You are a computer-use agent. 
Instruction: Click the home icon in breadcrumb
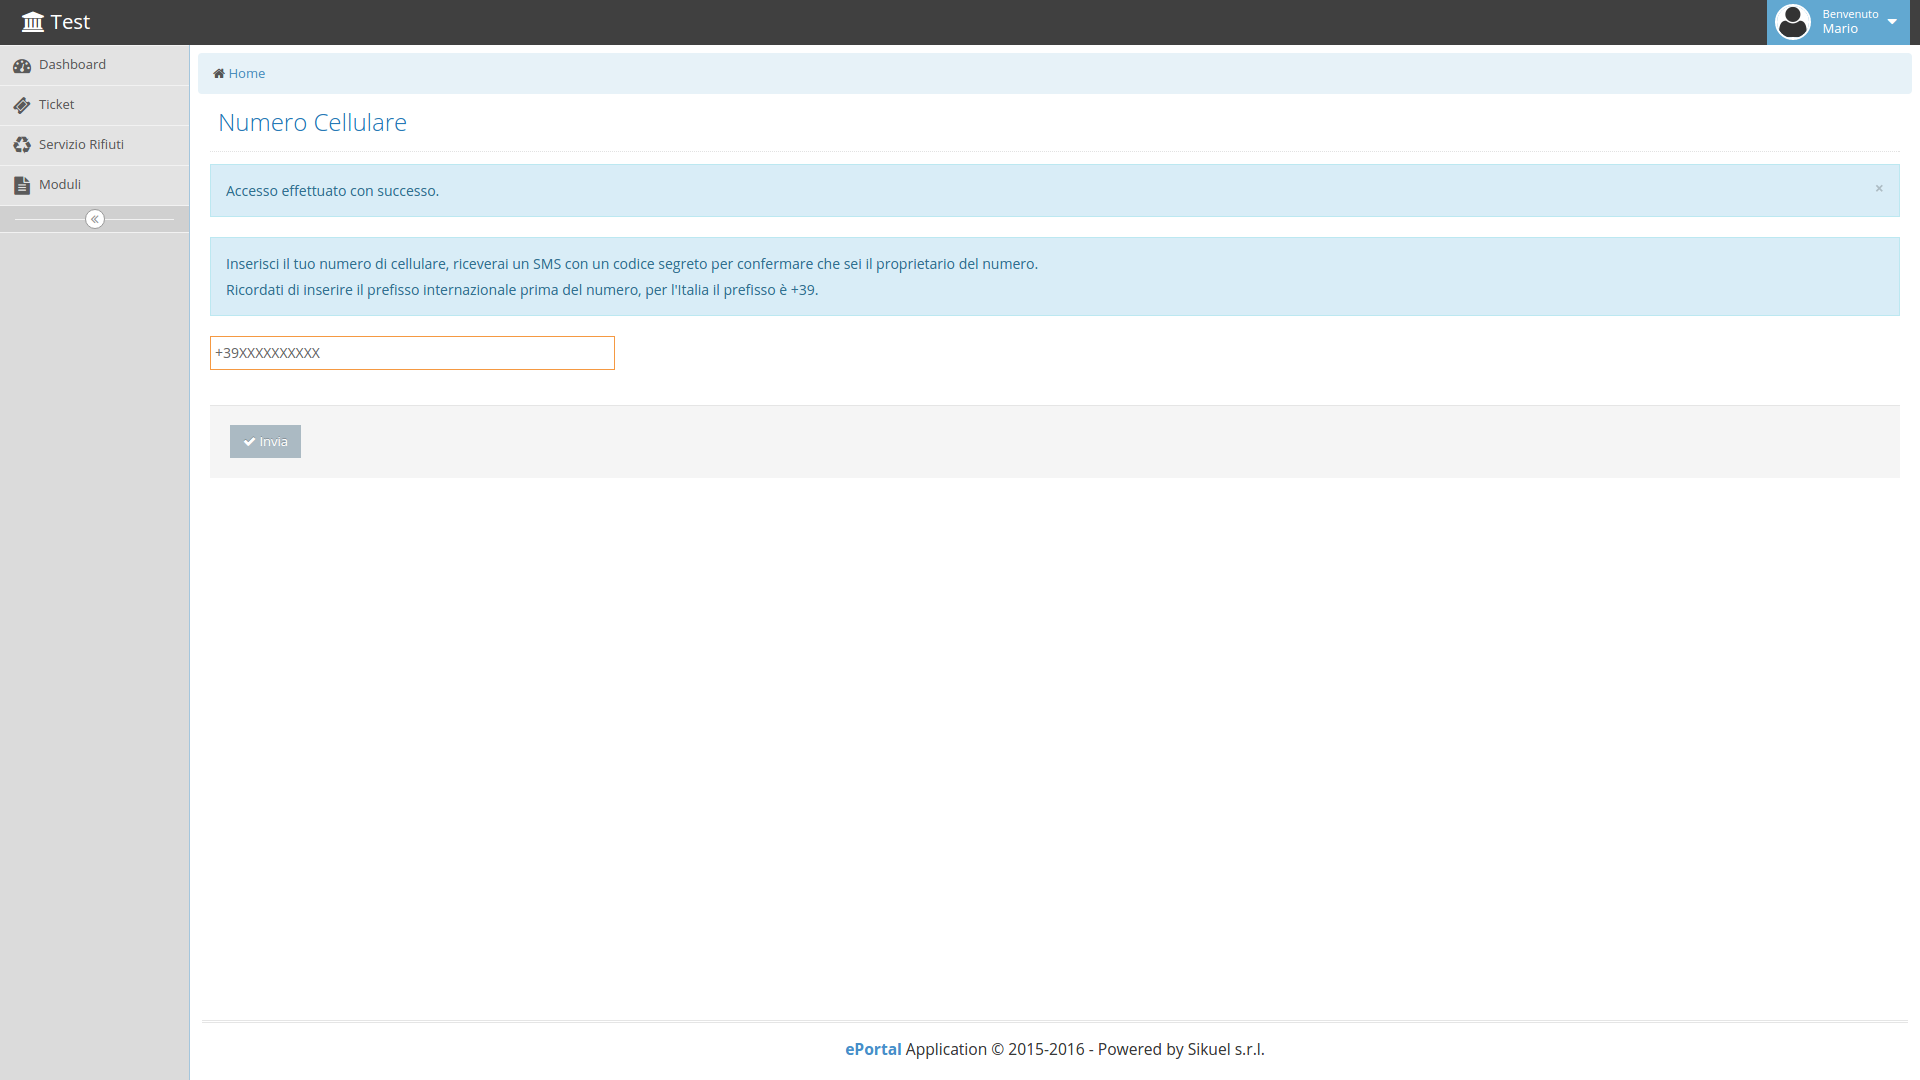pos(219,74)
